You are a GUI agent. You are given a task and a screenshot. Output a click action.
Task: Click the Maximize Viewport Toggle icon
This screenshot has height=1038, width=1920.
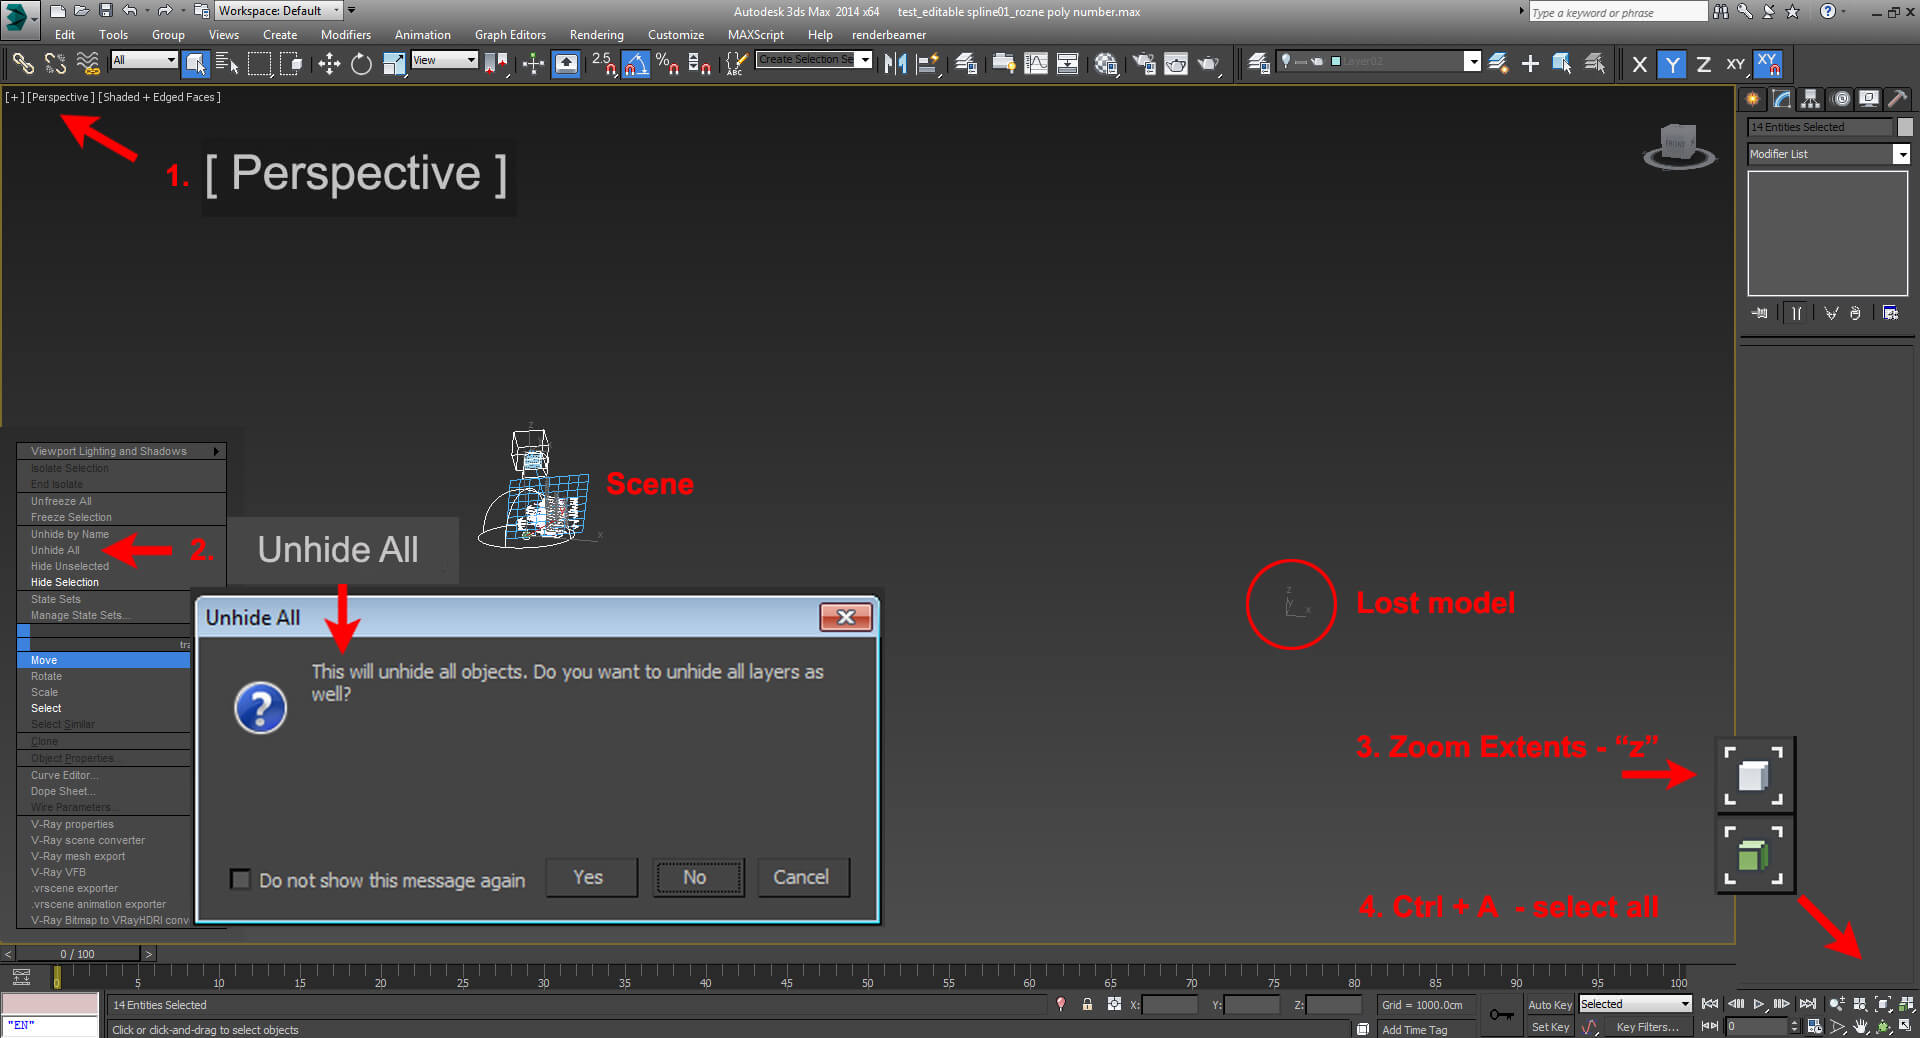pyautogui.click(x=1906, y=1026)
